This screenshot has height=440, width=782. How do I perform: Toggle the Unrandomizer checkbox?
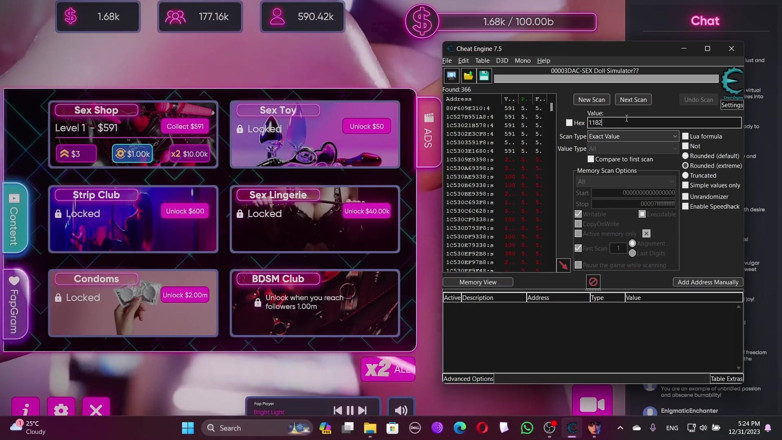point(685,197)
